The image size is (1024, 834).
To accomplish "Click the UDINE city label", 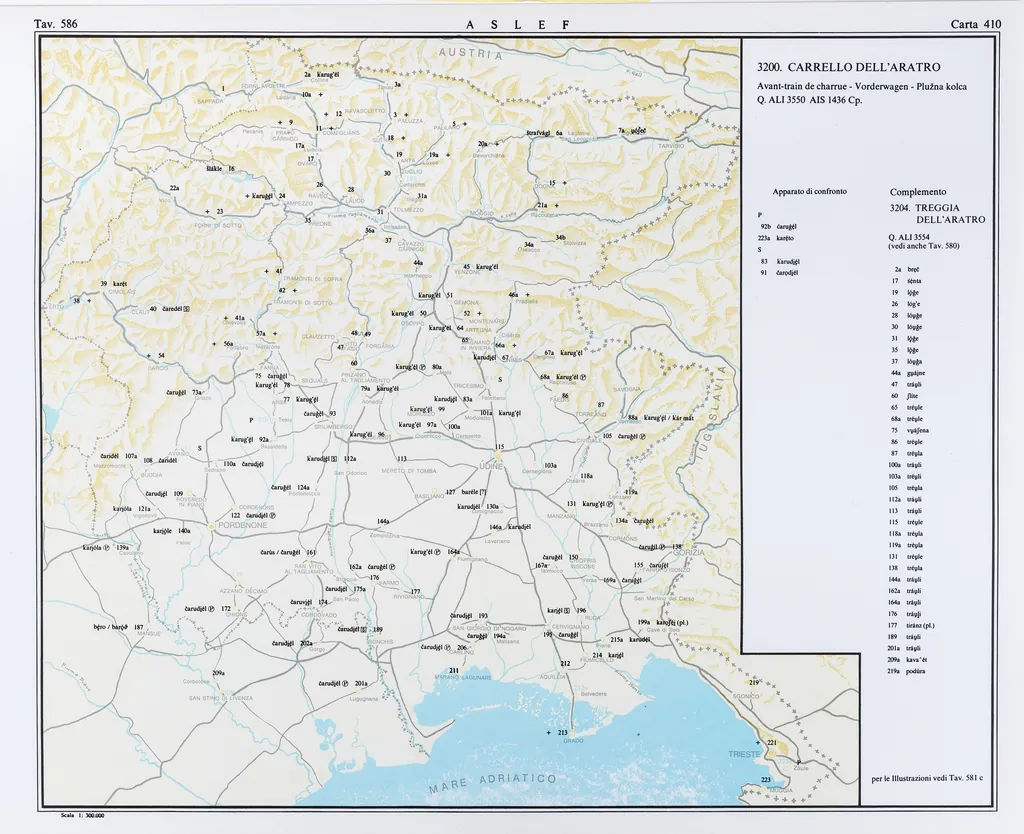I will pos(491,466).
